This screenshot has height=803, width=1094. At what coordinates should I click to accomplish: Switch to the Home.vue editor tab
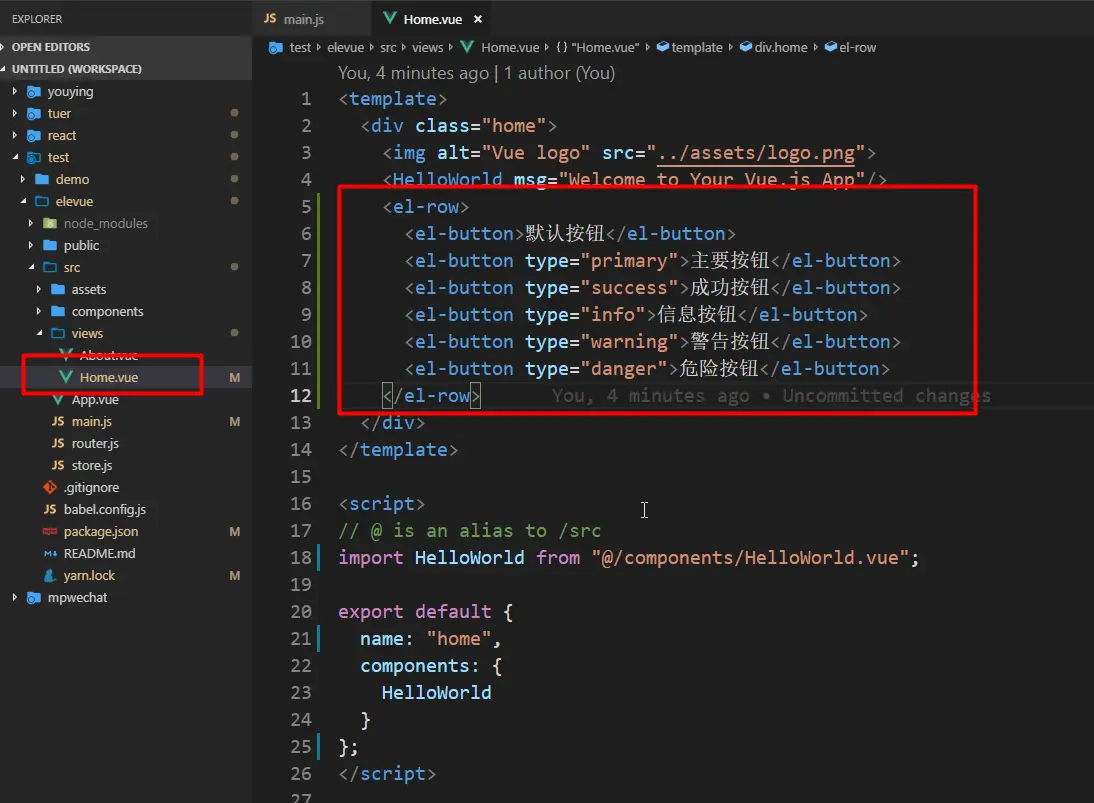click(432, 19)
